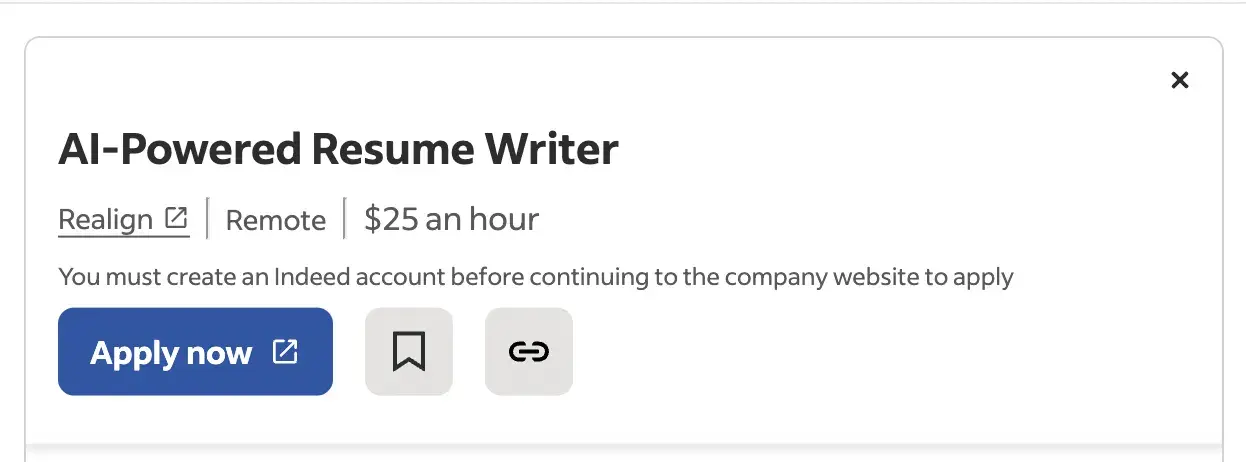Click the divider between Realign and Remote

coord(207,219)
